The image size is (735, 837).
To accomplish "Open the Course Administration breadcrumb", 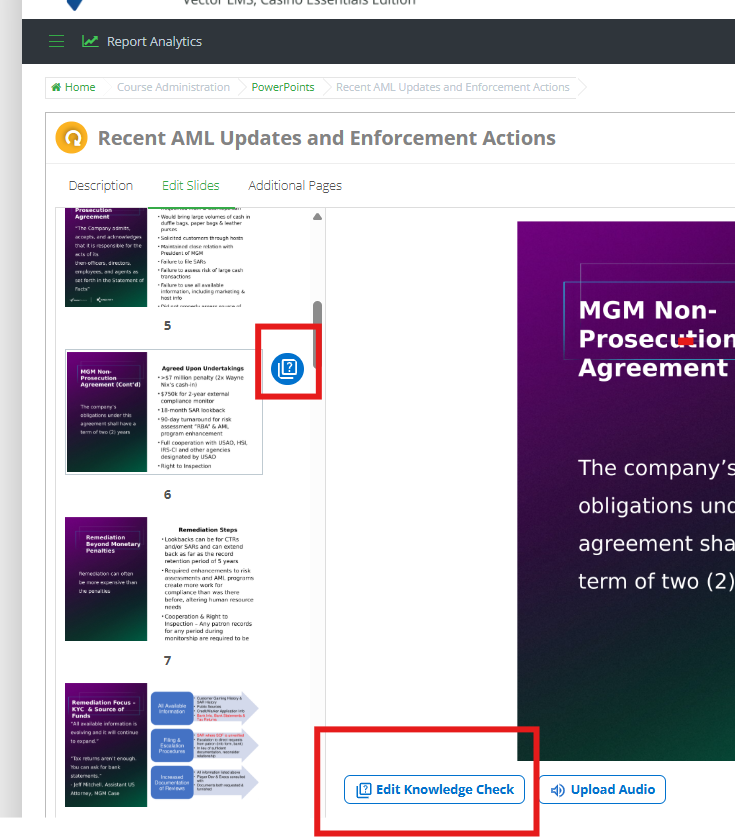I will coord(173,87).
